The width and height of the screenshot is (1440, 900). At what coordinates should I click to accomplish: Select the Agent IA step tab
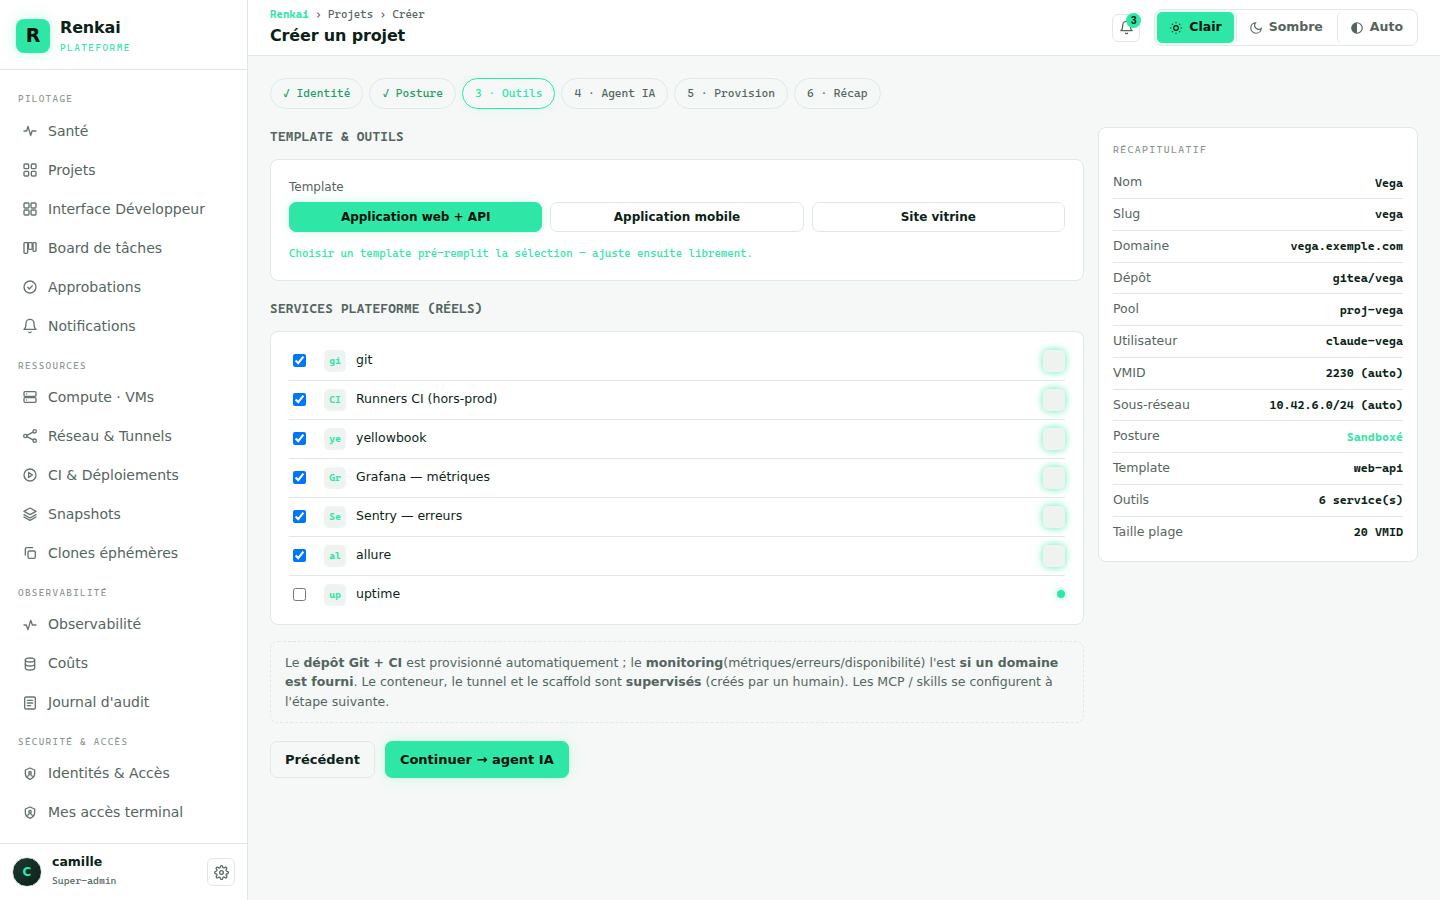point(614,93)
